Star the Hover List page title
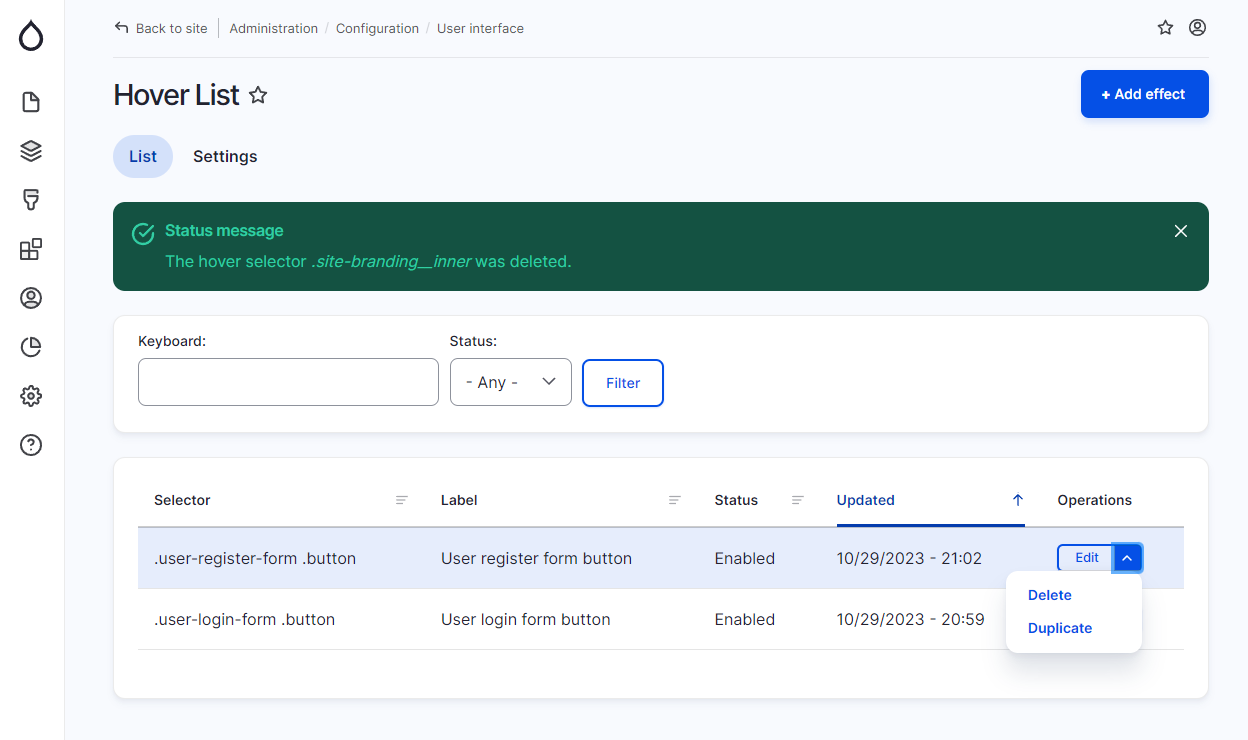The width and height of the screenshot is (1248, 740). [258, 95]
